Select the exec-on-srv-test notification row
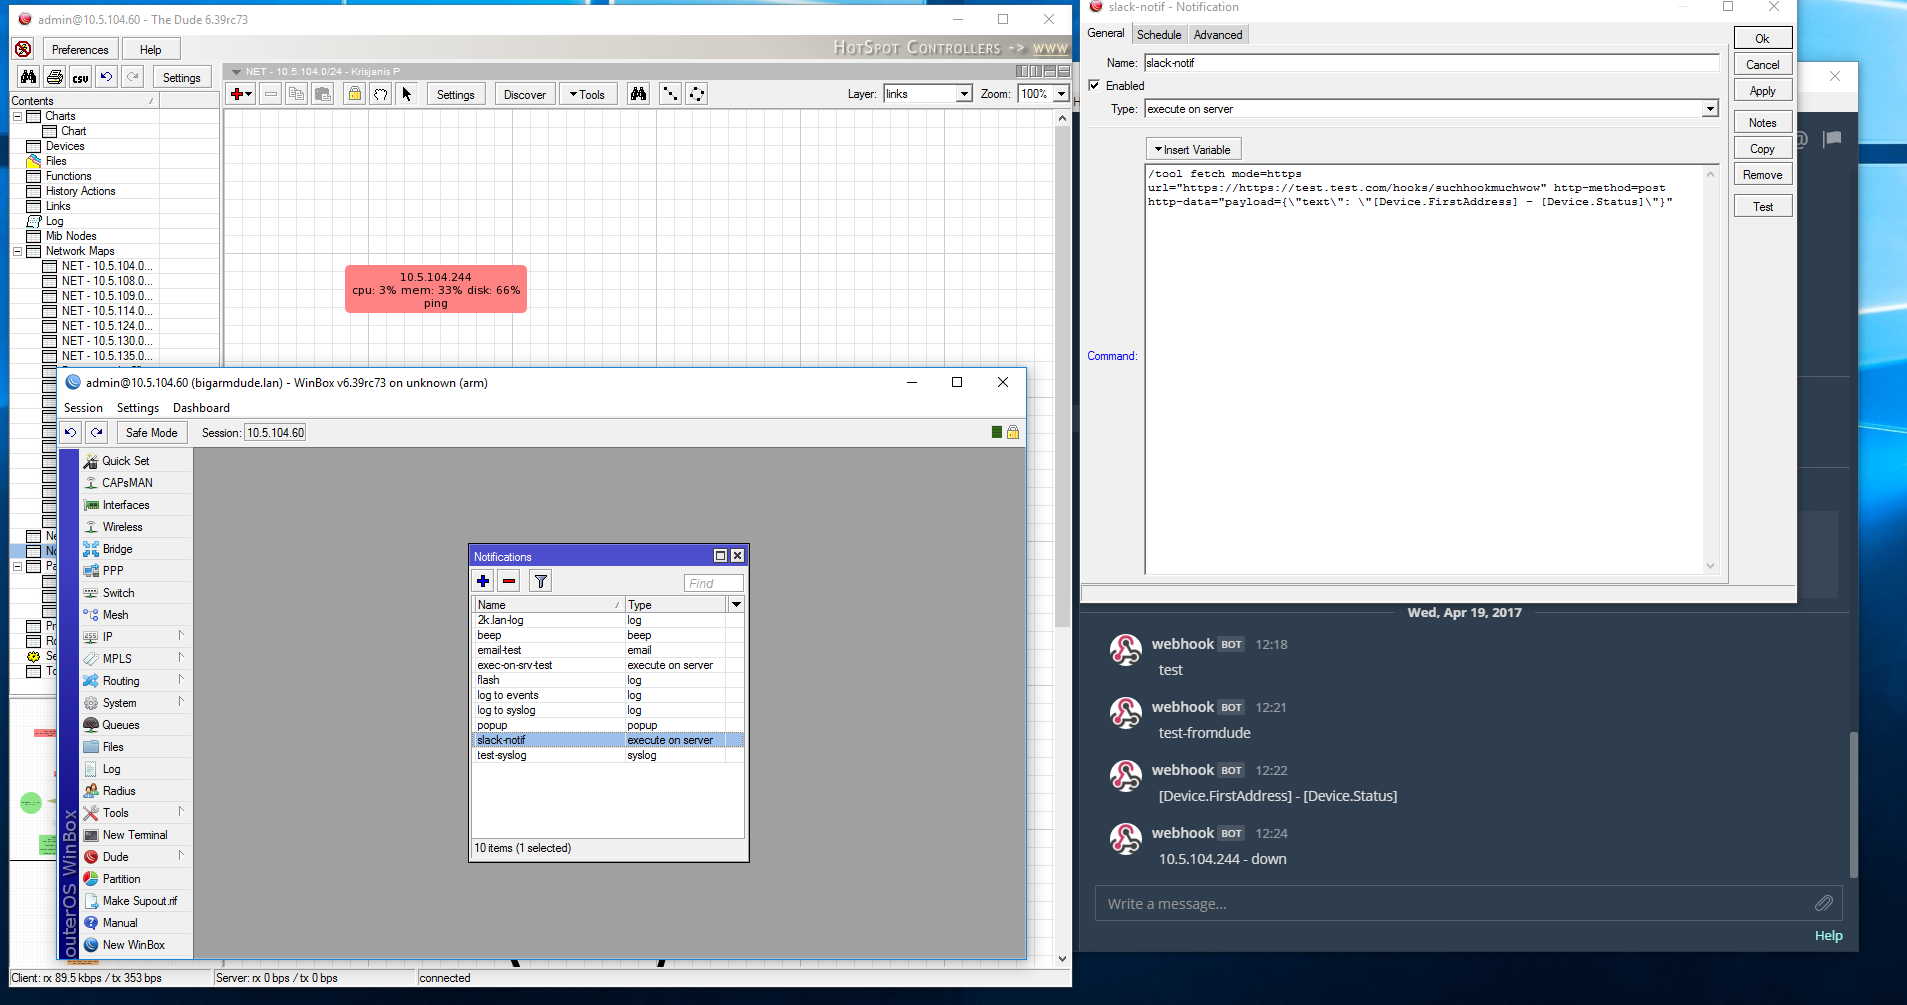The height and width of the screenshot is (1005, 1907). (x=608, y=665)
